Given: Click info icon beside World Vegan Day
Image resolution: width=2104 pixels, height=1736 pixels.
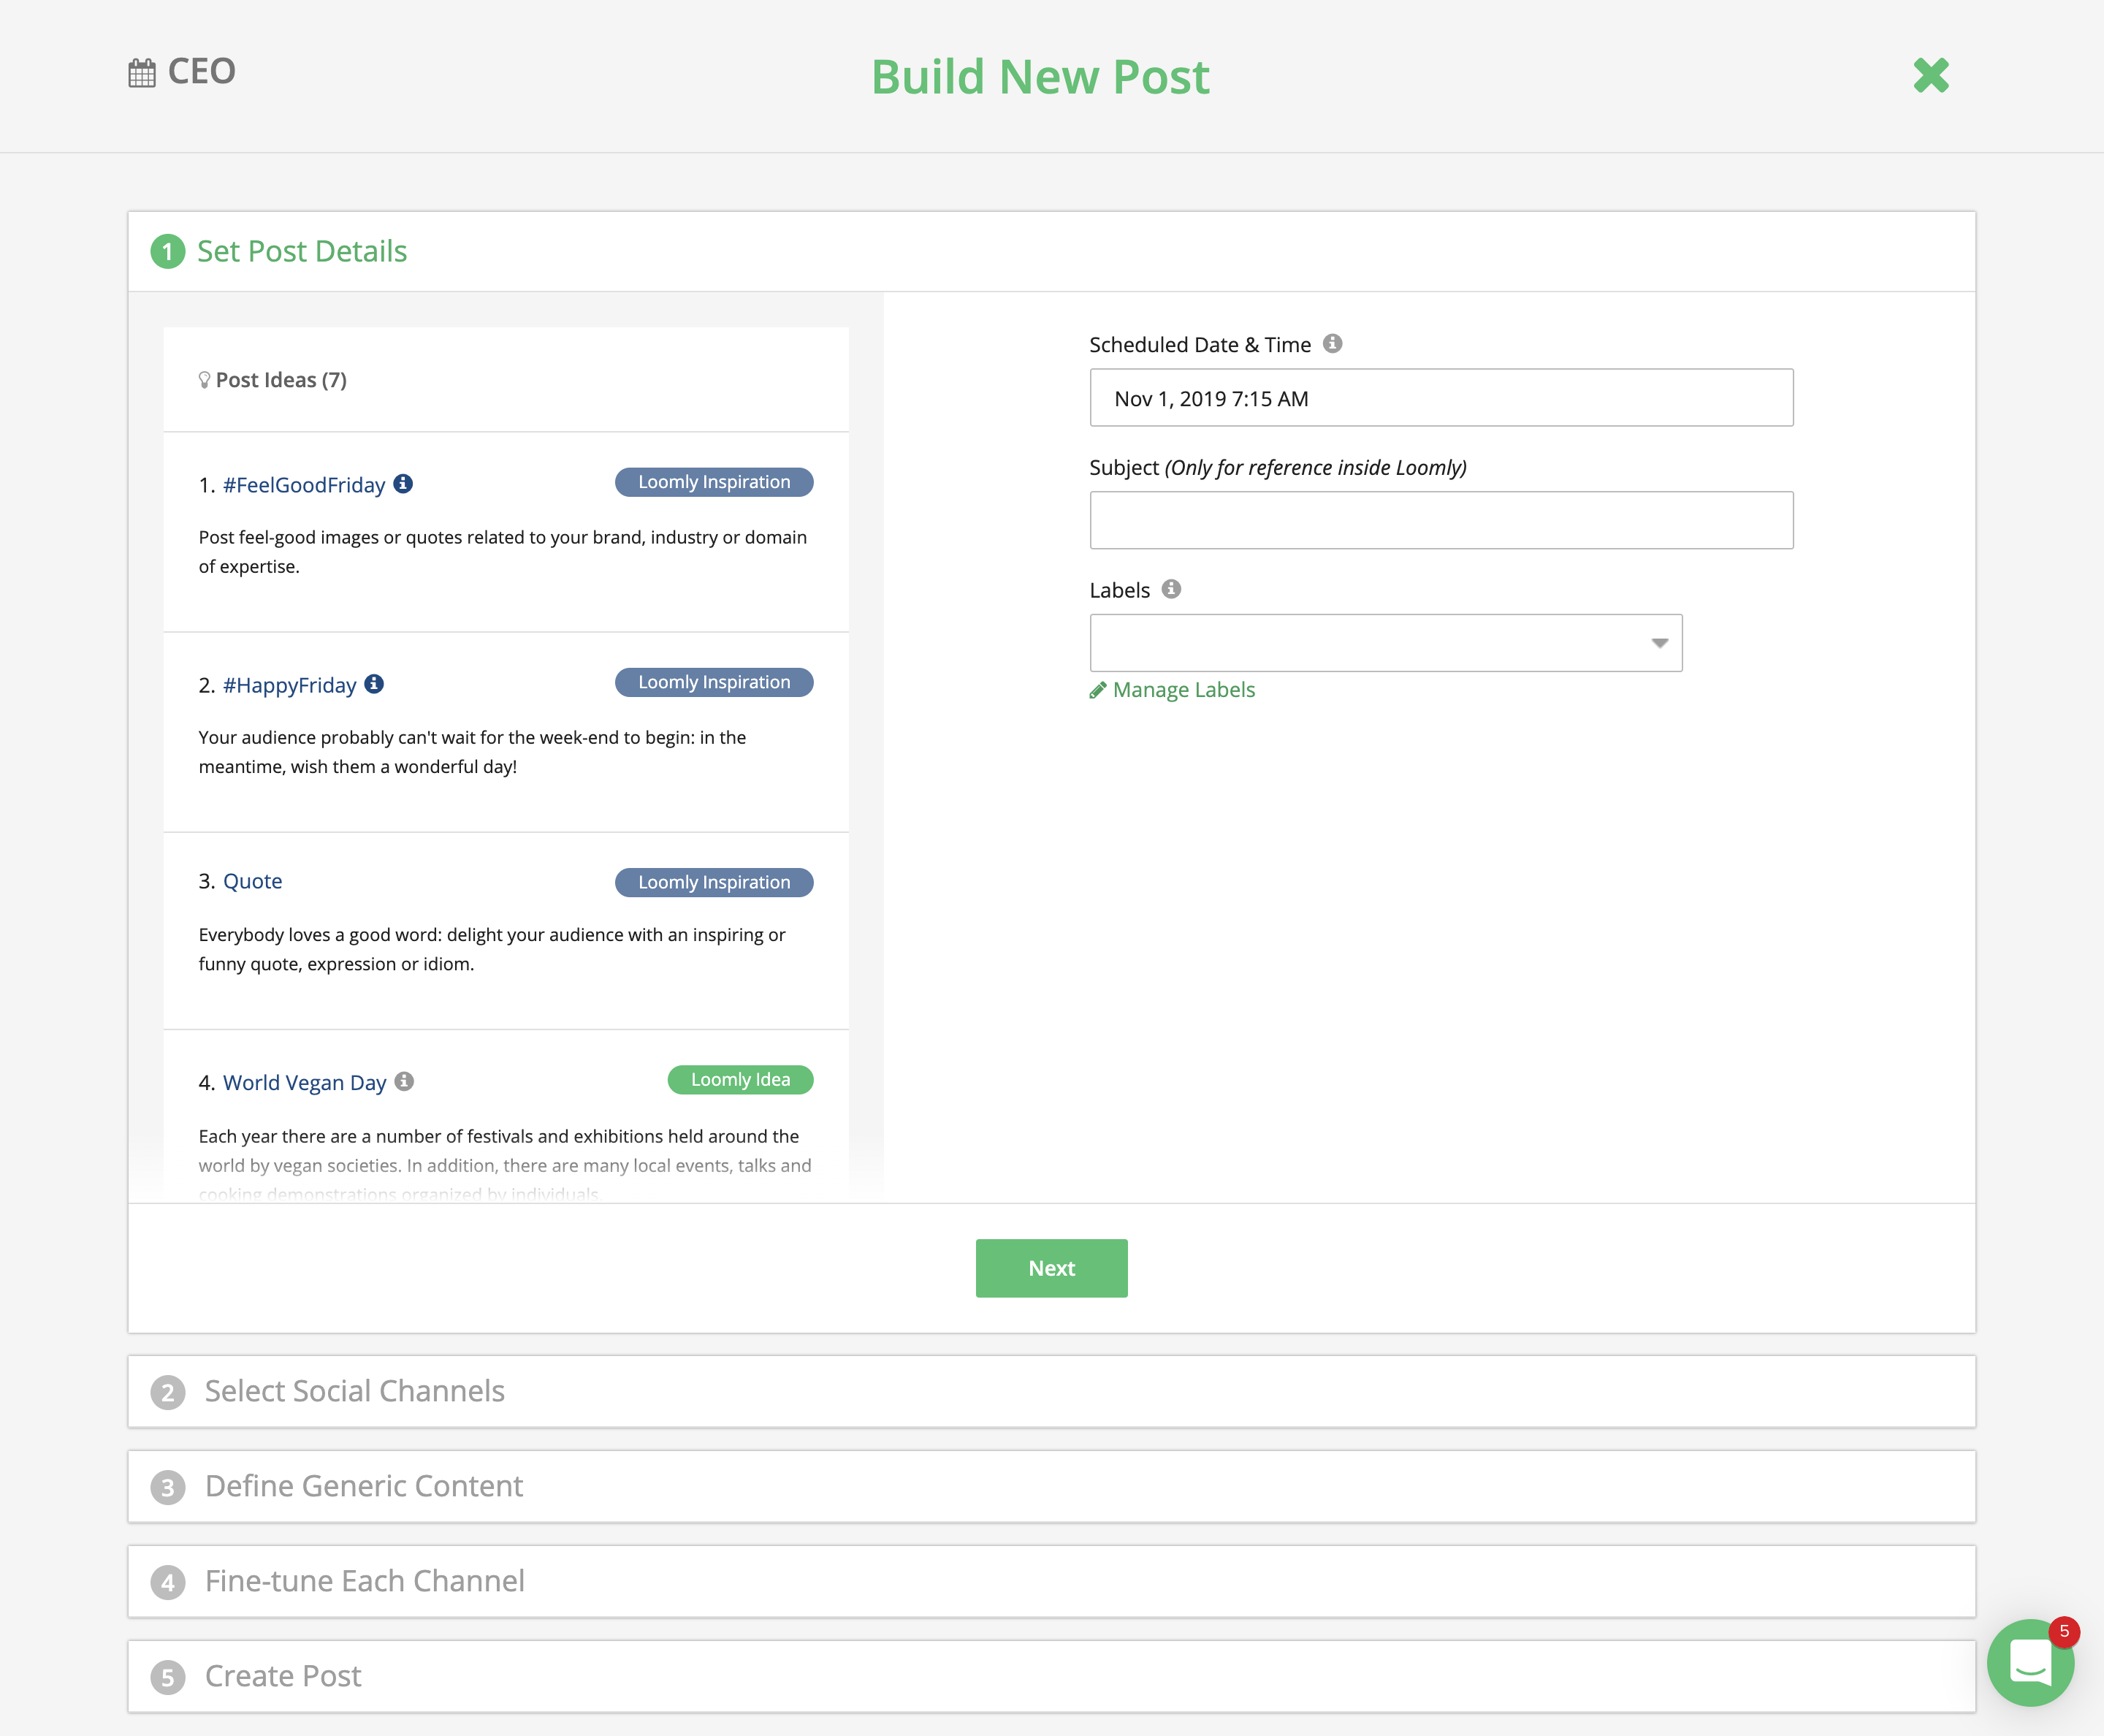Looking at the screenshot, I should coord(404,1081).
